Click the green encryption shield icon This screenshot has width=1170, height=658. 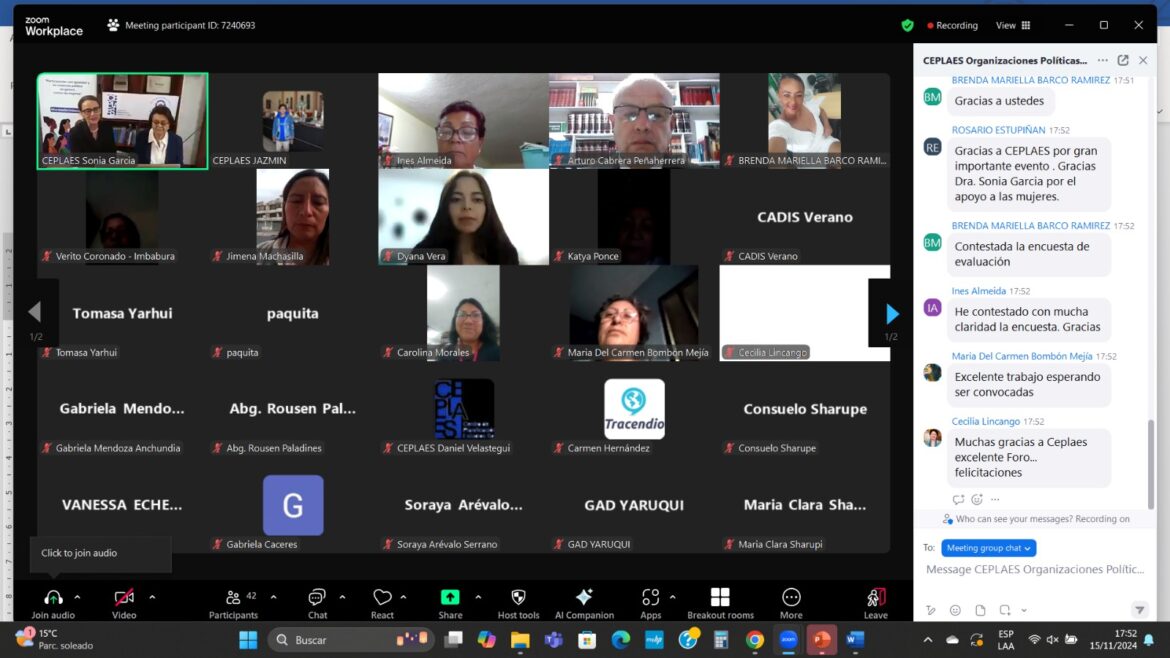(907, 25)
